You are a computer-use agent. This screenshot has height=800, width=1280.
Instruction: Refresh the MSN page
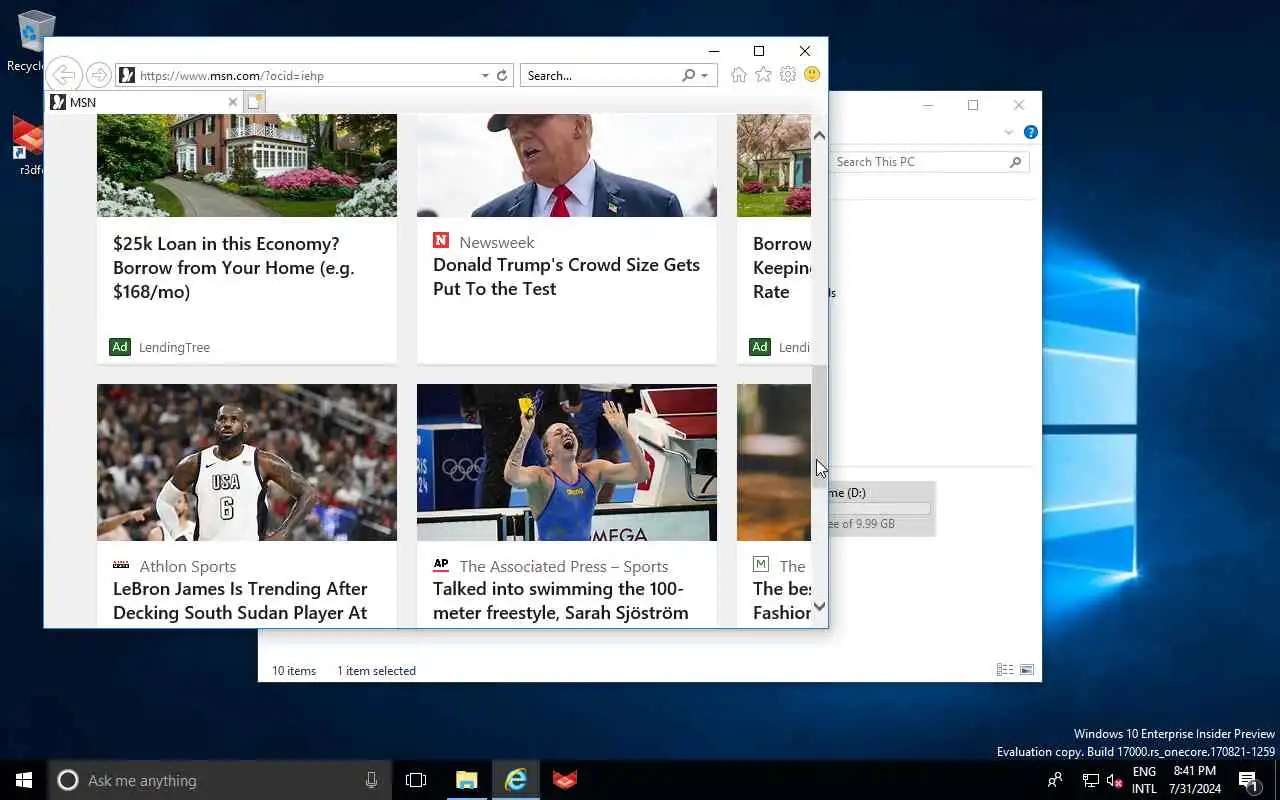(x=502, y=75)
